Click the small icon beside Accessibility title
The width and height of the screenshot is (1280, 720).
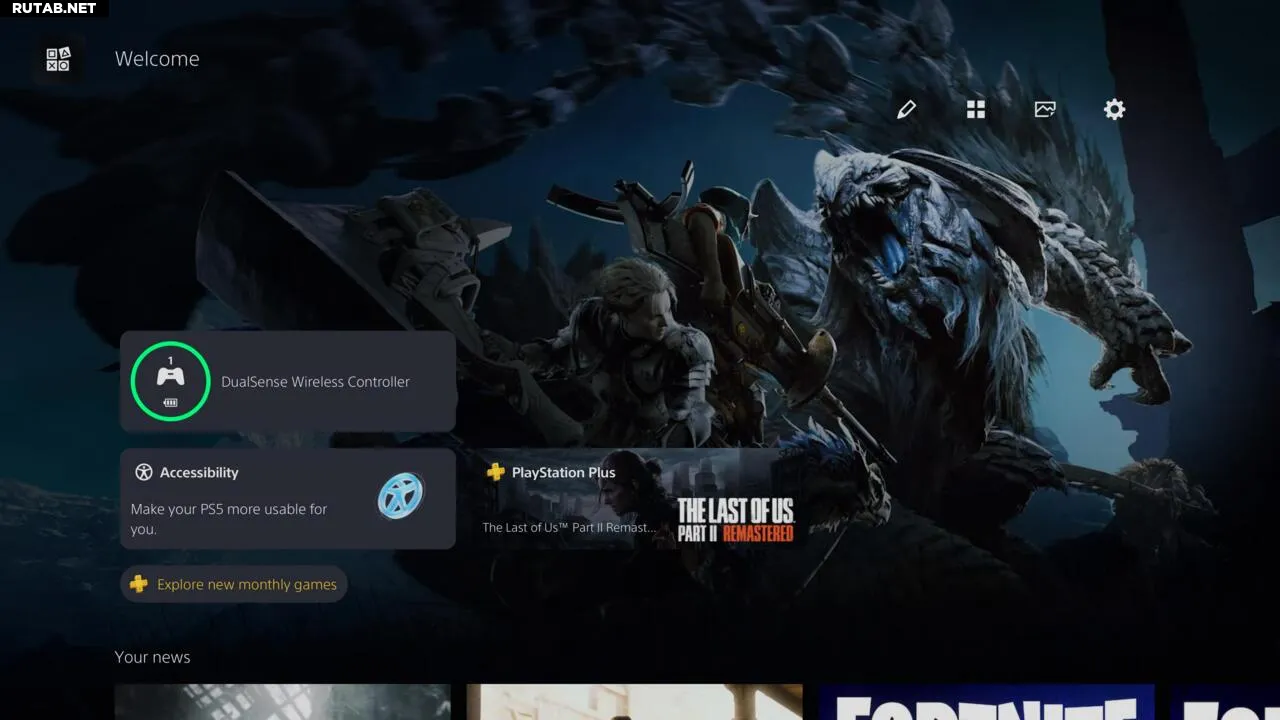tap(144, 473)
